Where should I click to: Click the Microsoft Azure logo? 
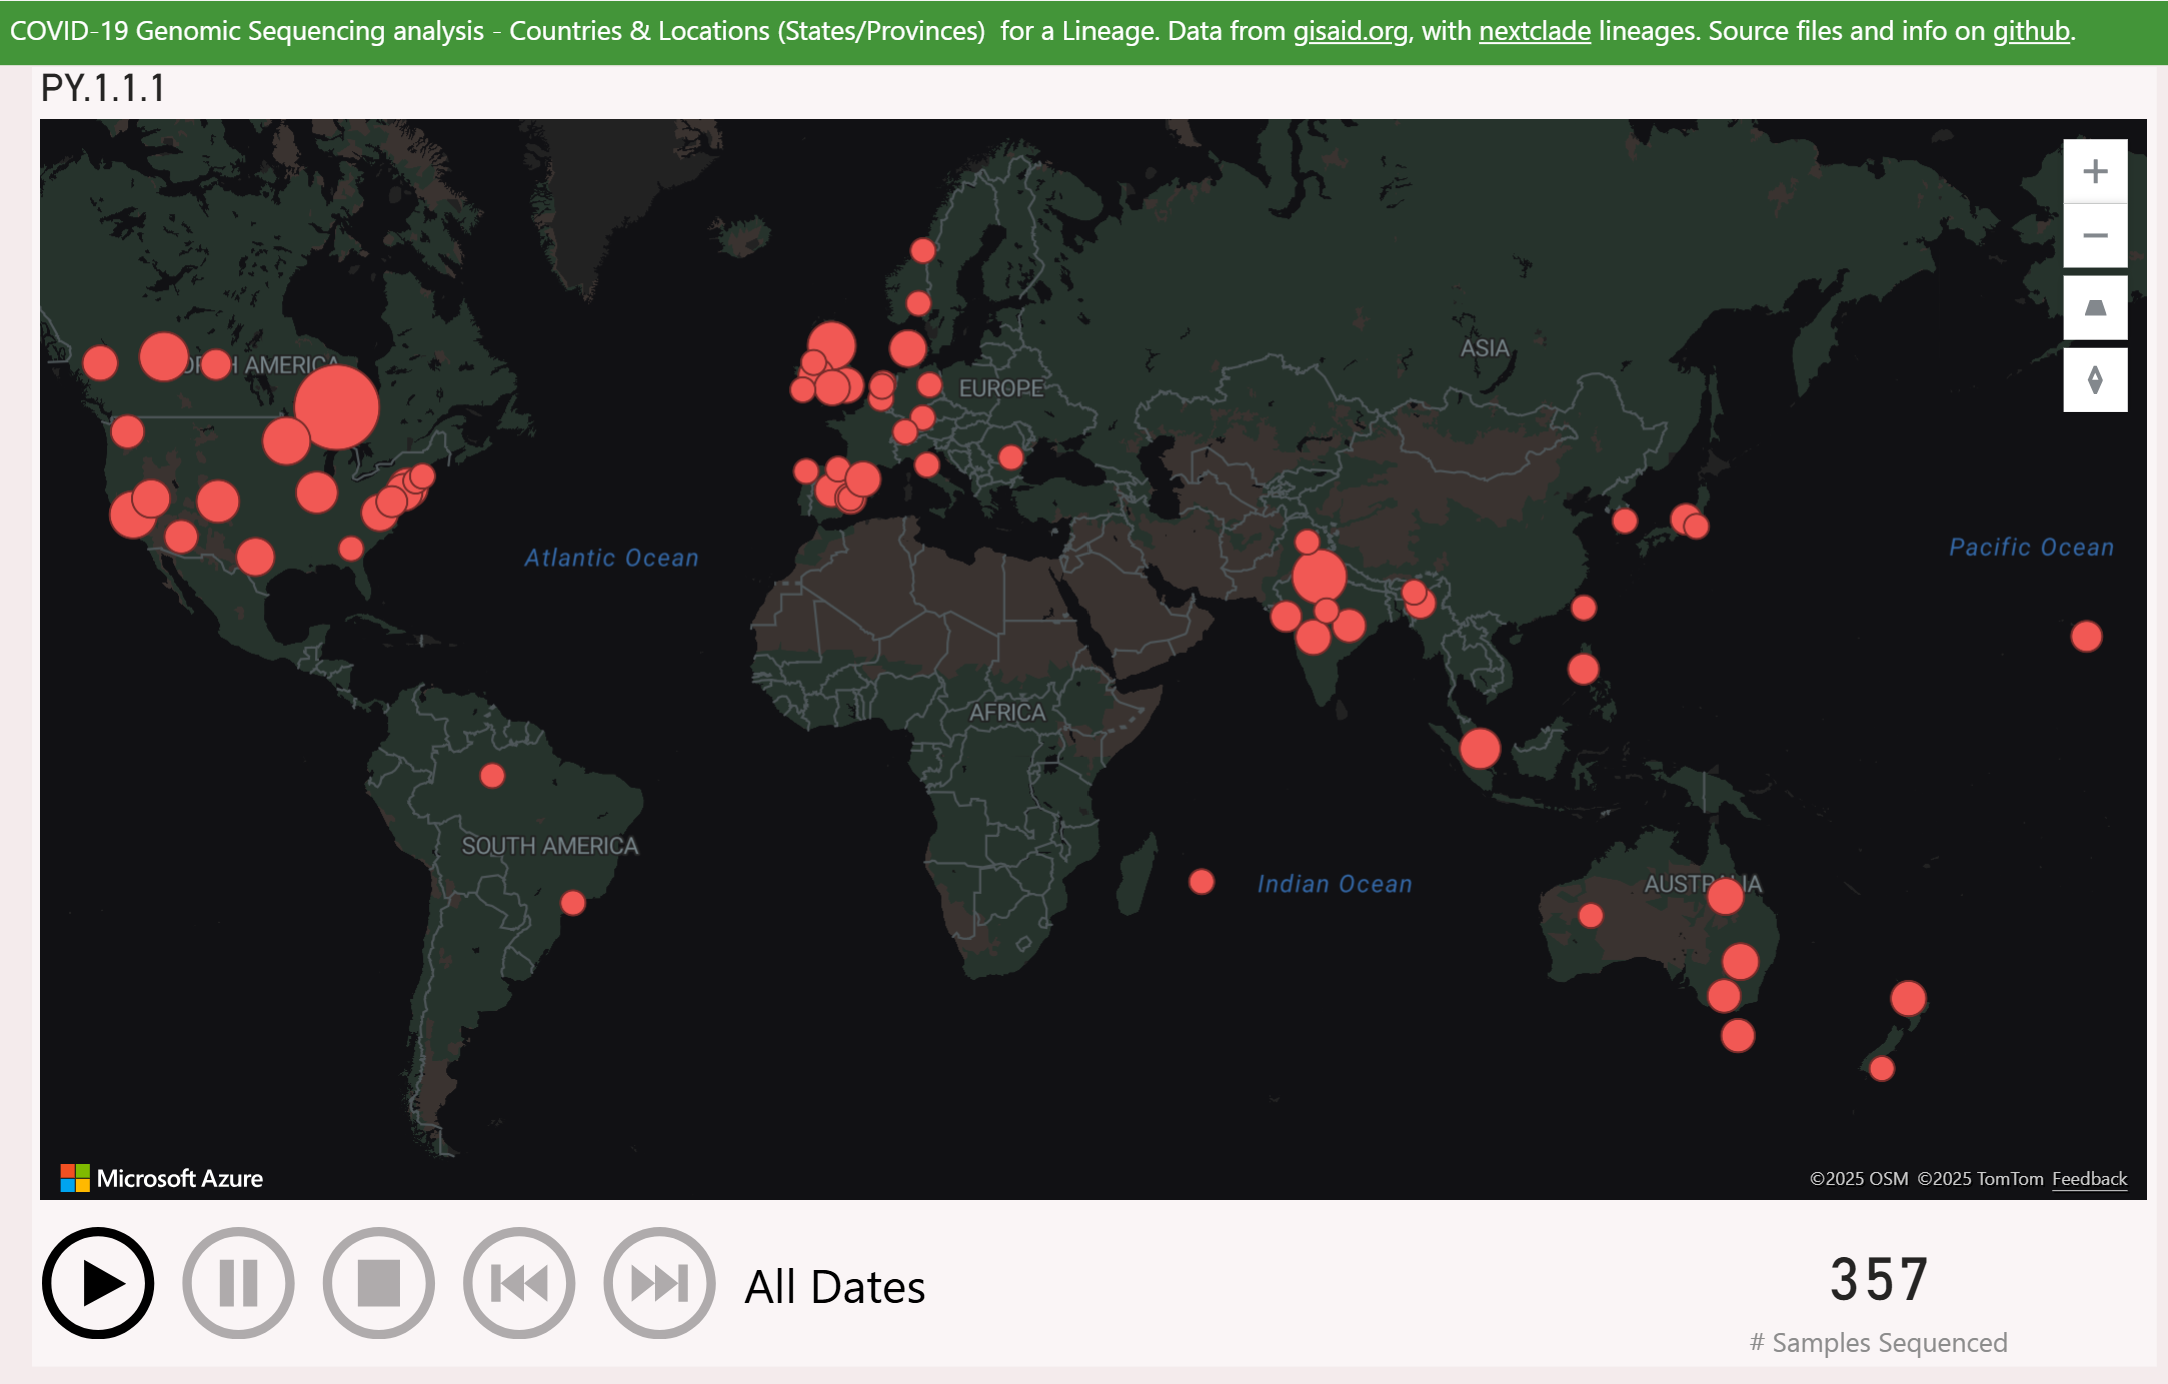pos(162,1178)
